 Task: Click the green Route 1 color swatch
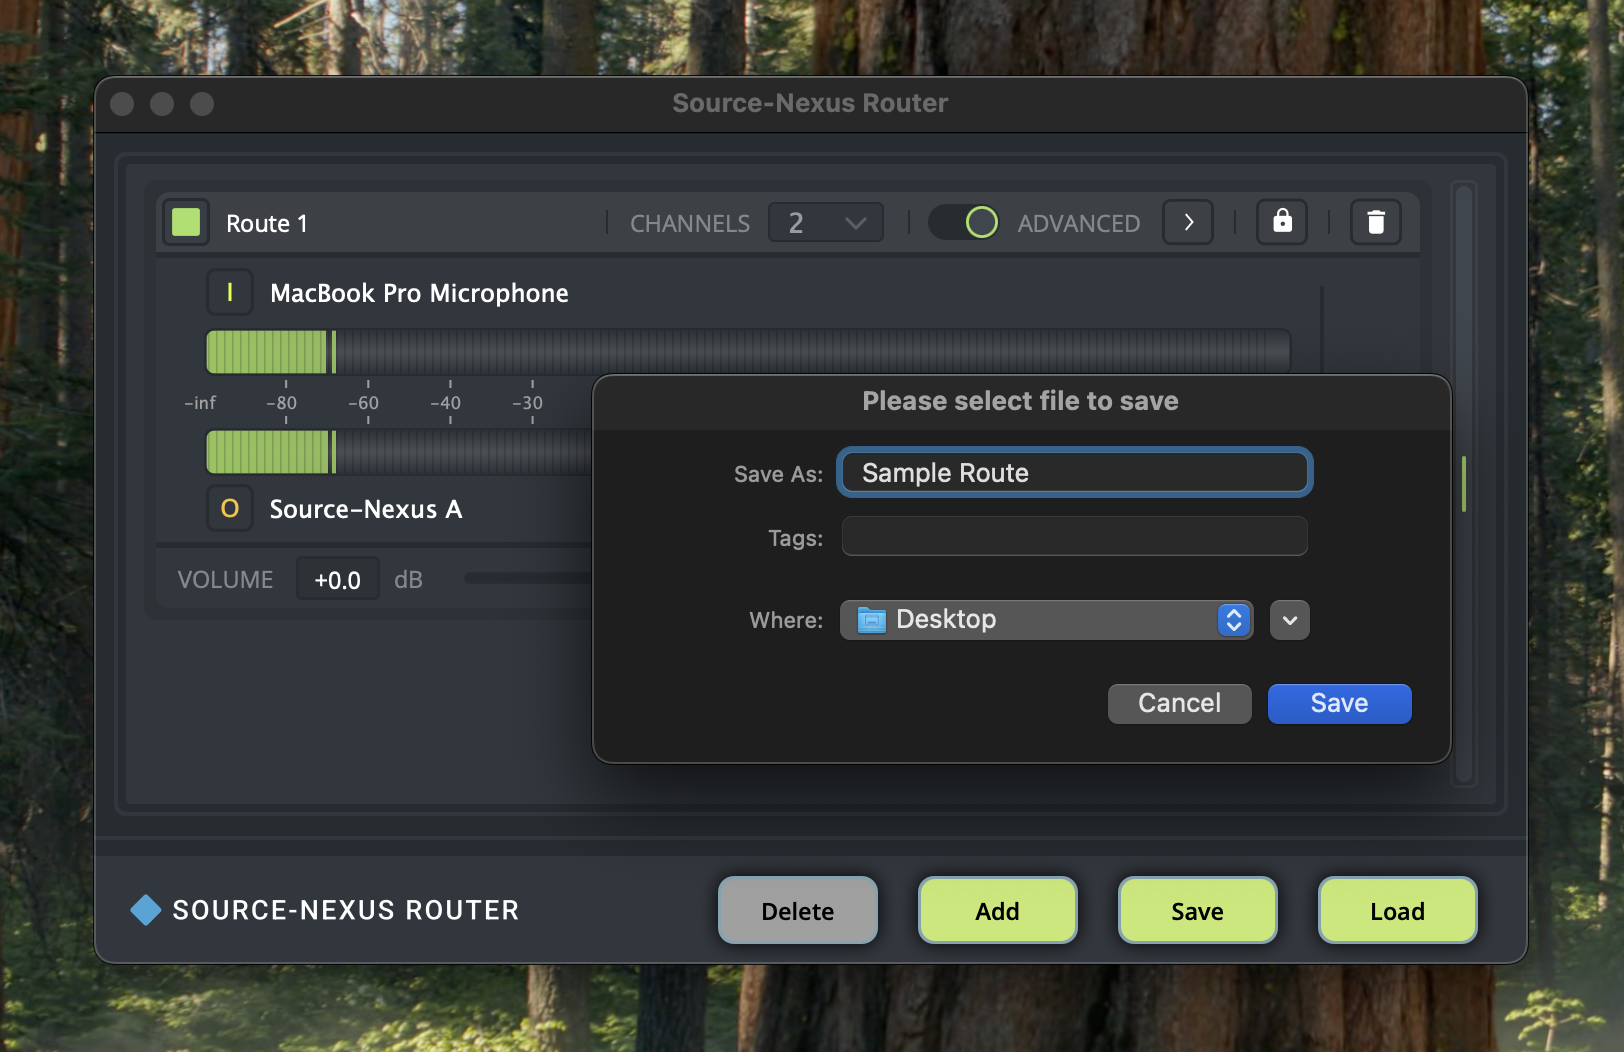[186, 222]
